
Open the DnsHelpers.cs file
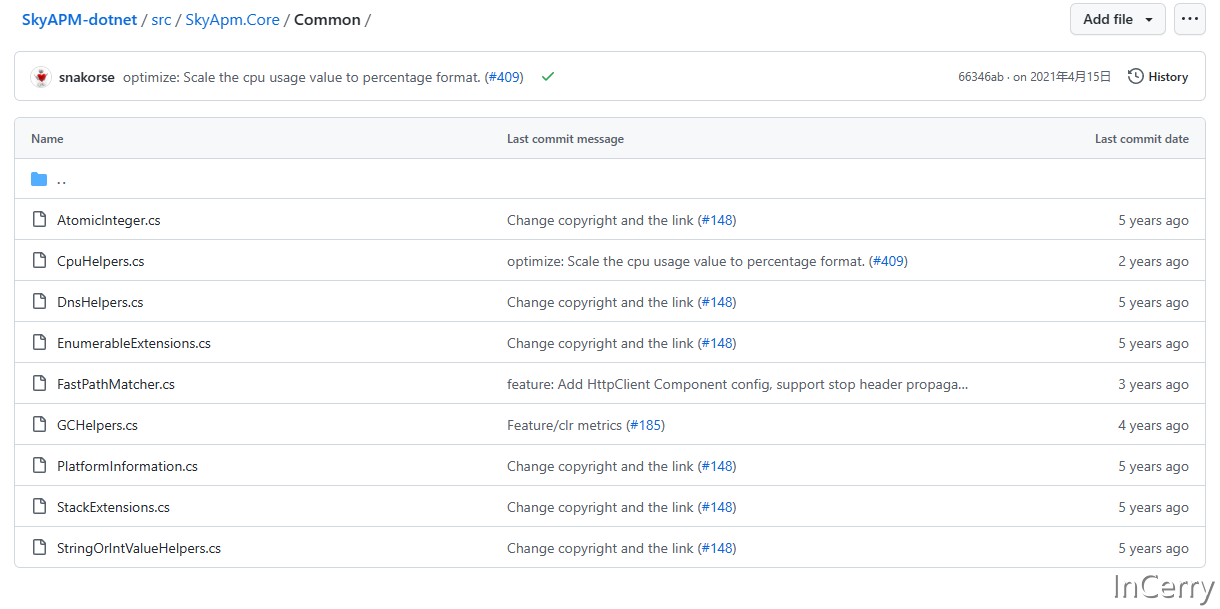(100, 302)
